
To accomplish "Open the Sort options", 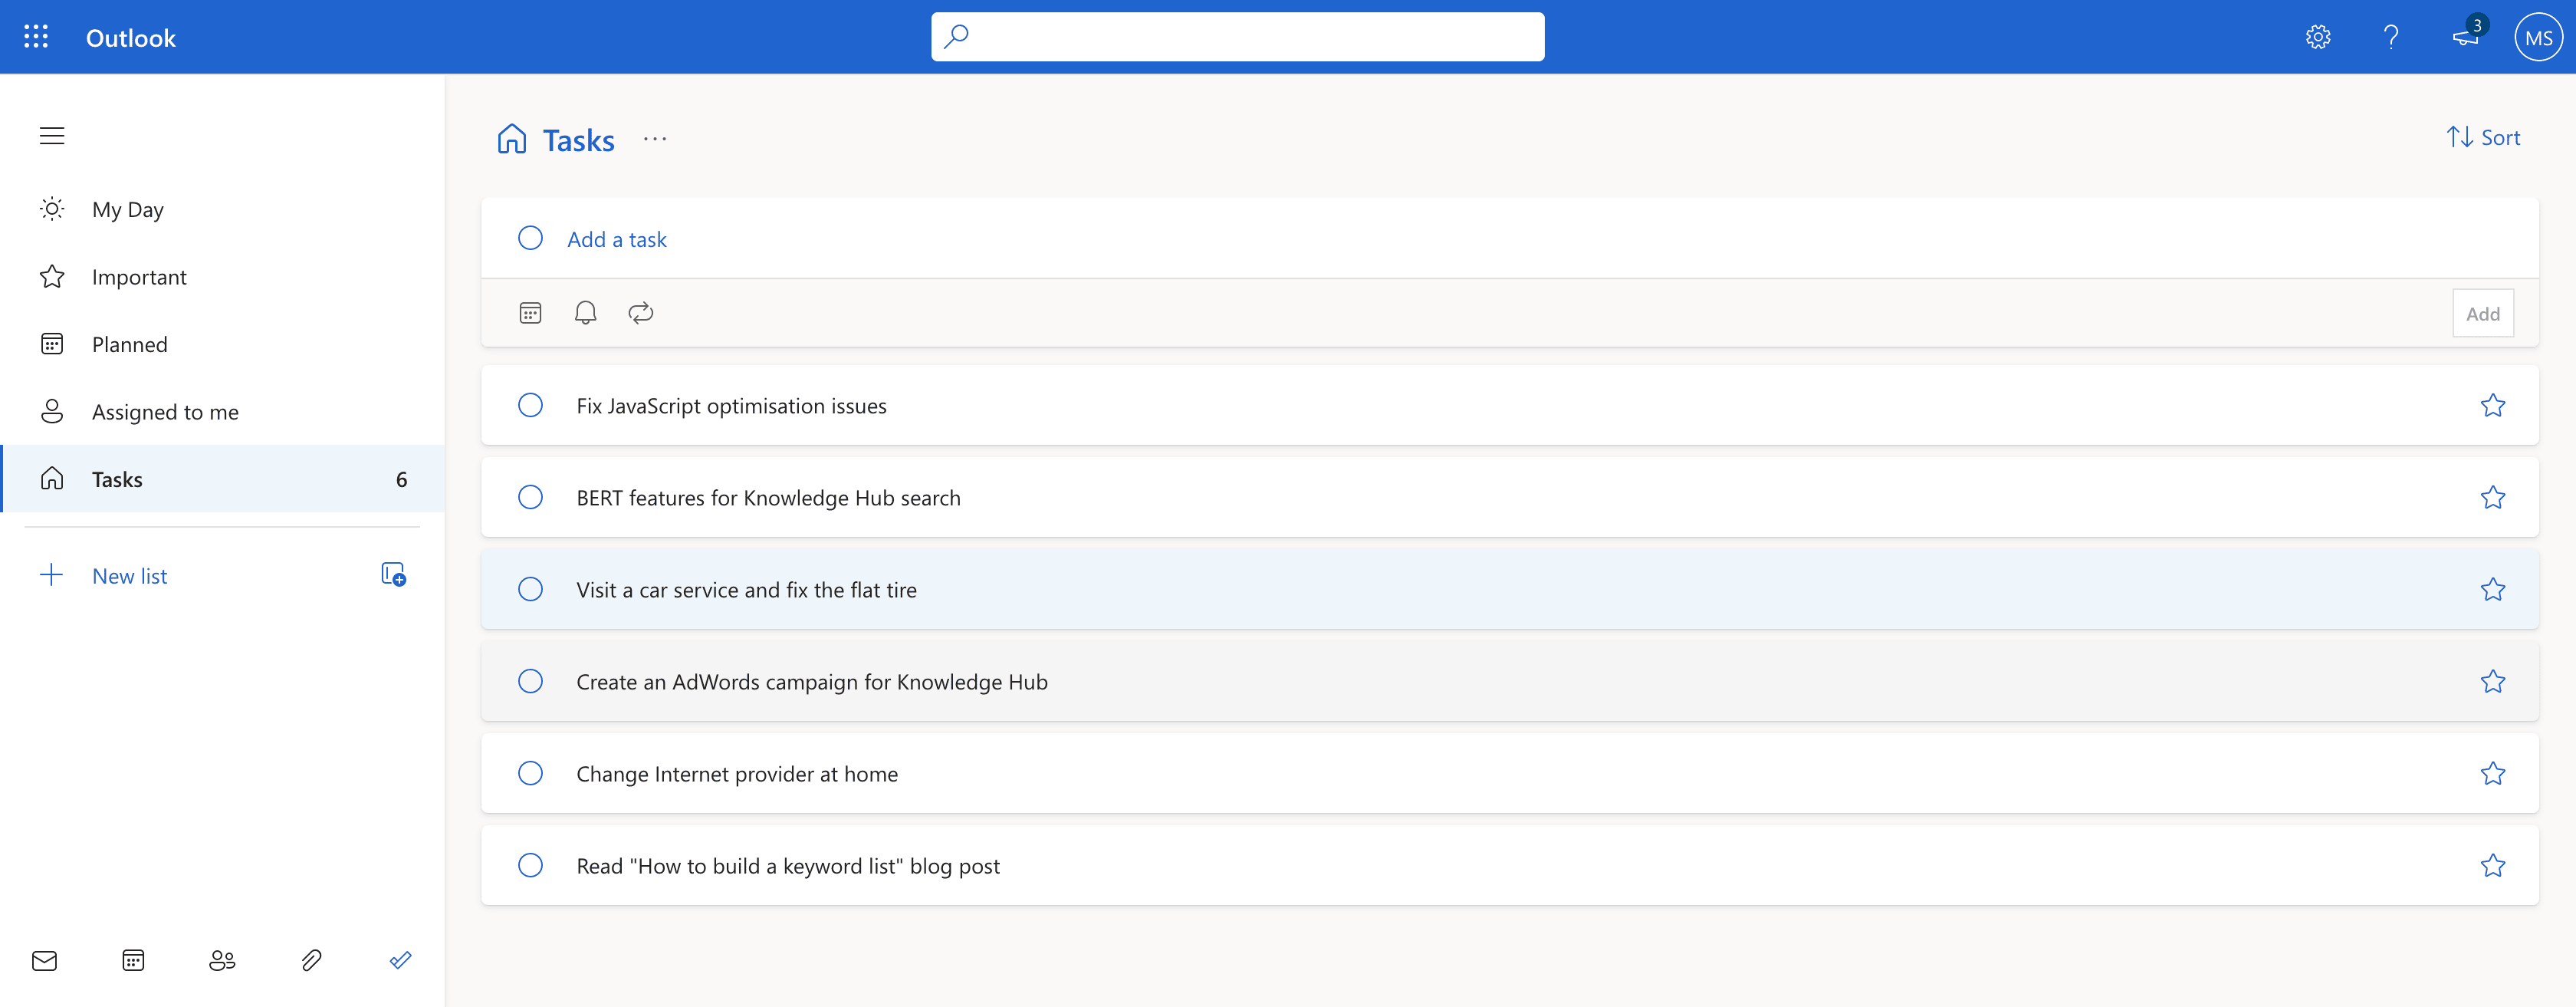I will 2485,137.
